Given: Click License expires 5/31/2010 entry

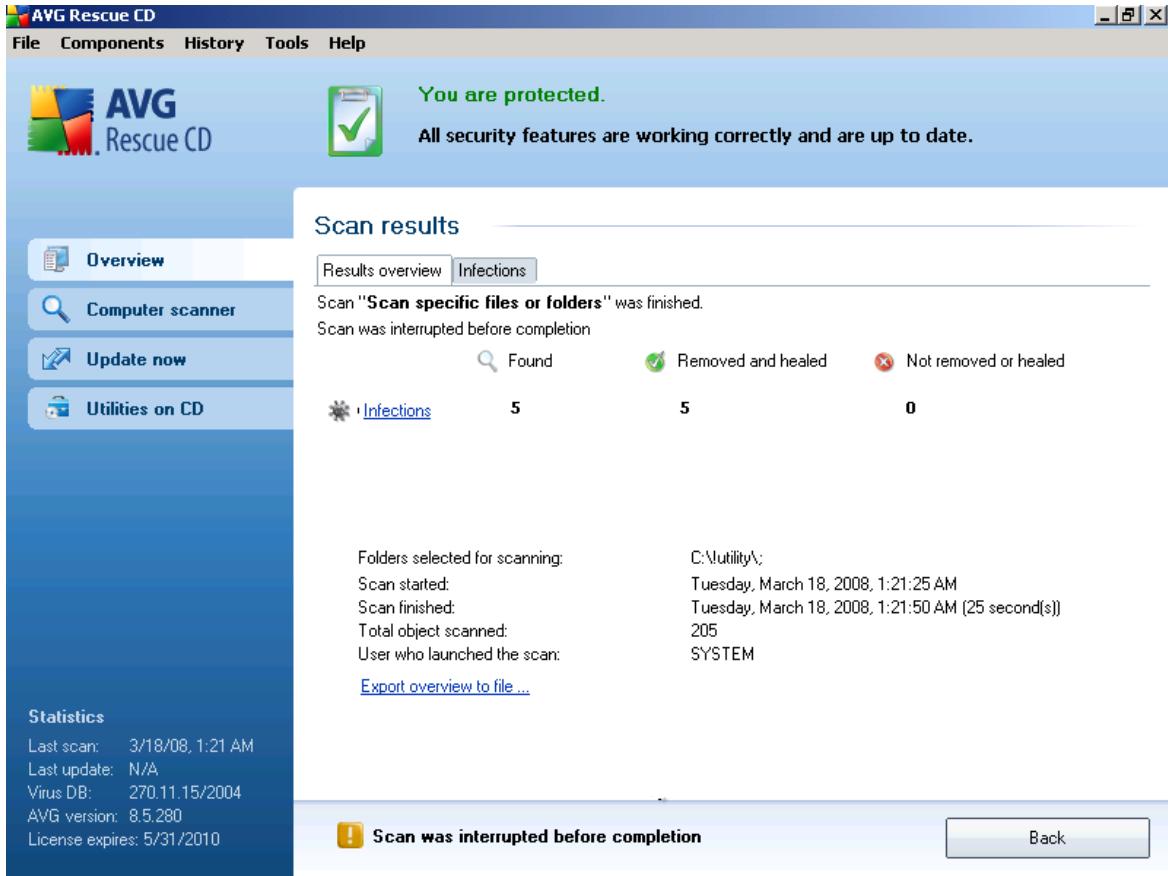Looking at the screenshot, I should (124, 840).
